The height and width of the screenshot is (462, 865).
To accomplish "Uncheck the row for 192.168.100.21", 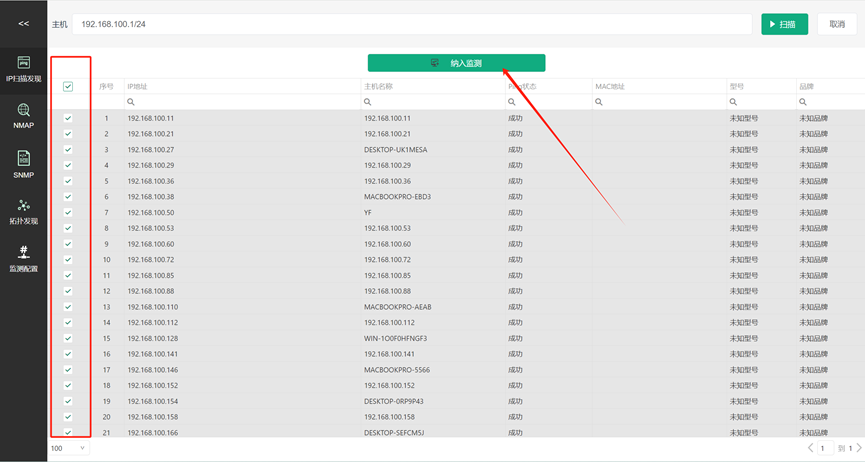I will coord(68,134).
